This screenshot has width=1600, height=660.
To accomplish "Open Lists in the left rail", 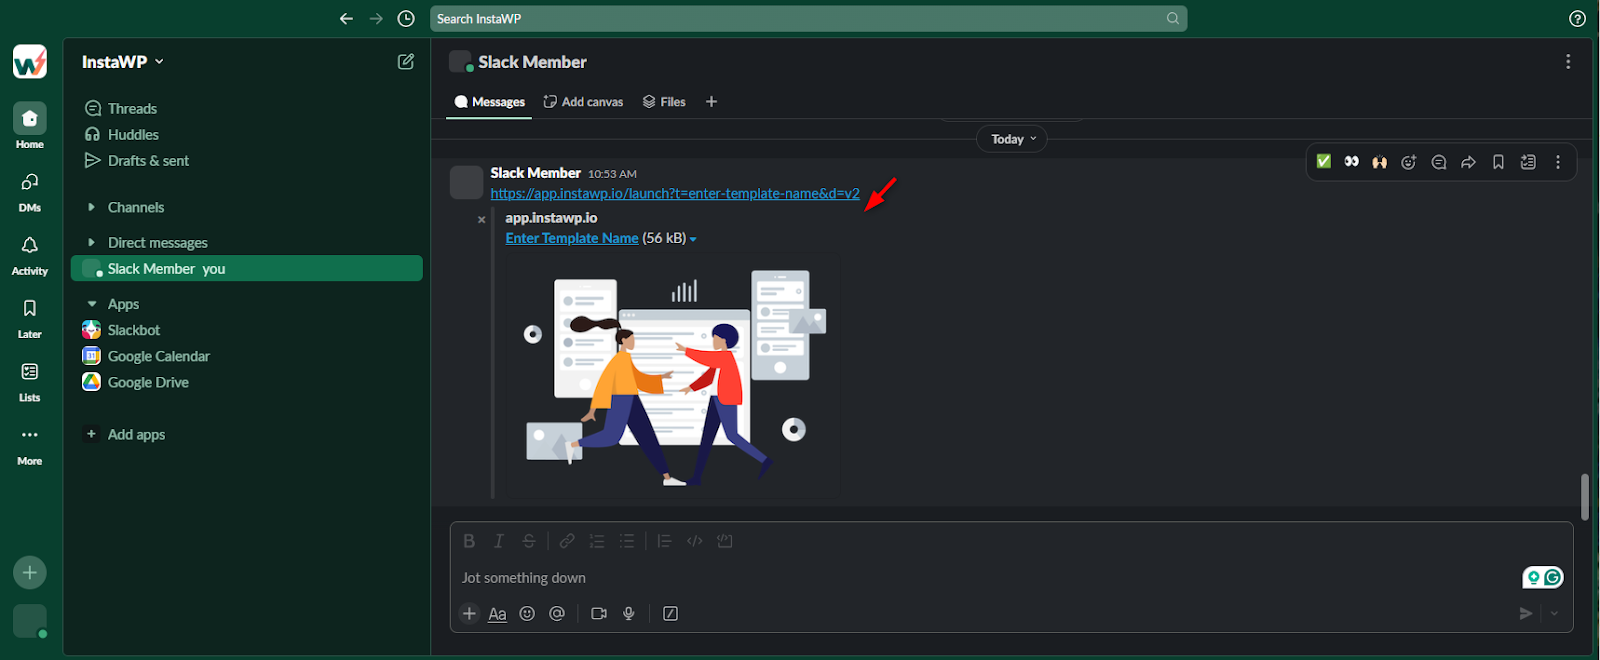I will tap(30, 381).
